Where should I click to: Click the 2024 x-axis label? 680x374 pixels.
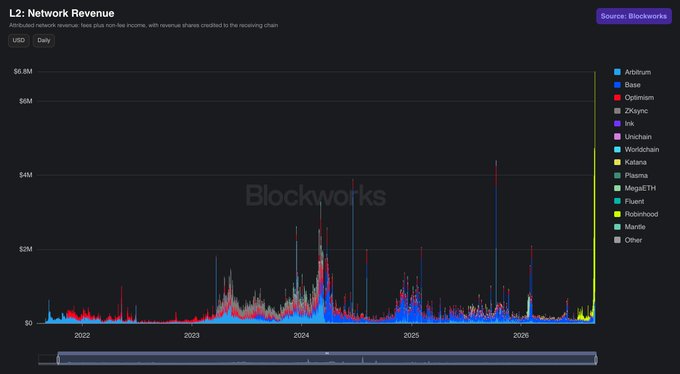[x=301, y=335]
